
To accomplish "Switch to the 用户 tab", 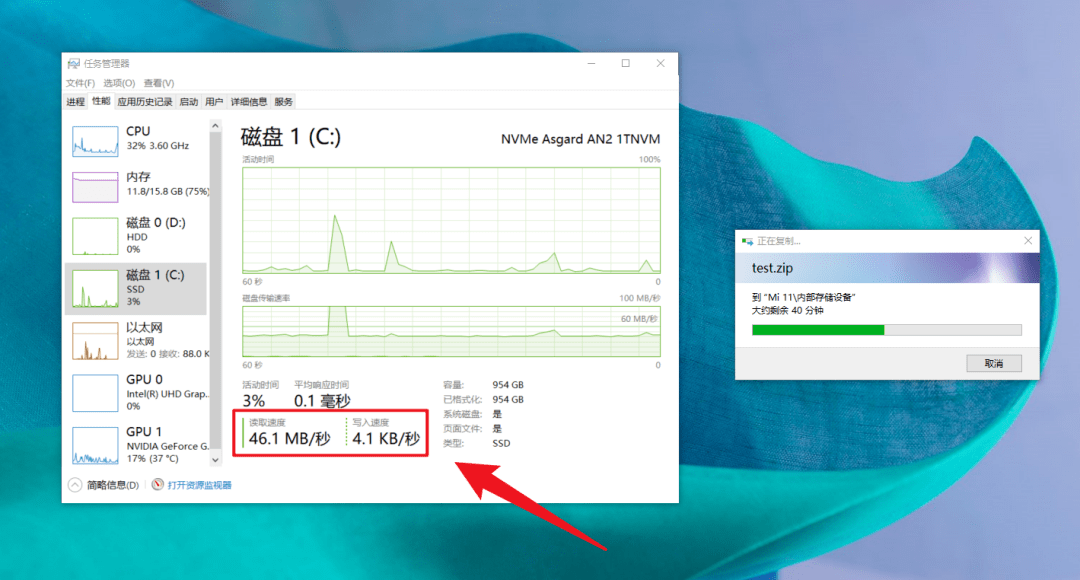I will coord(215,101).
